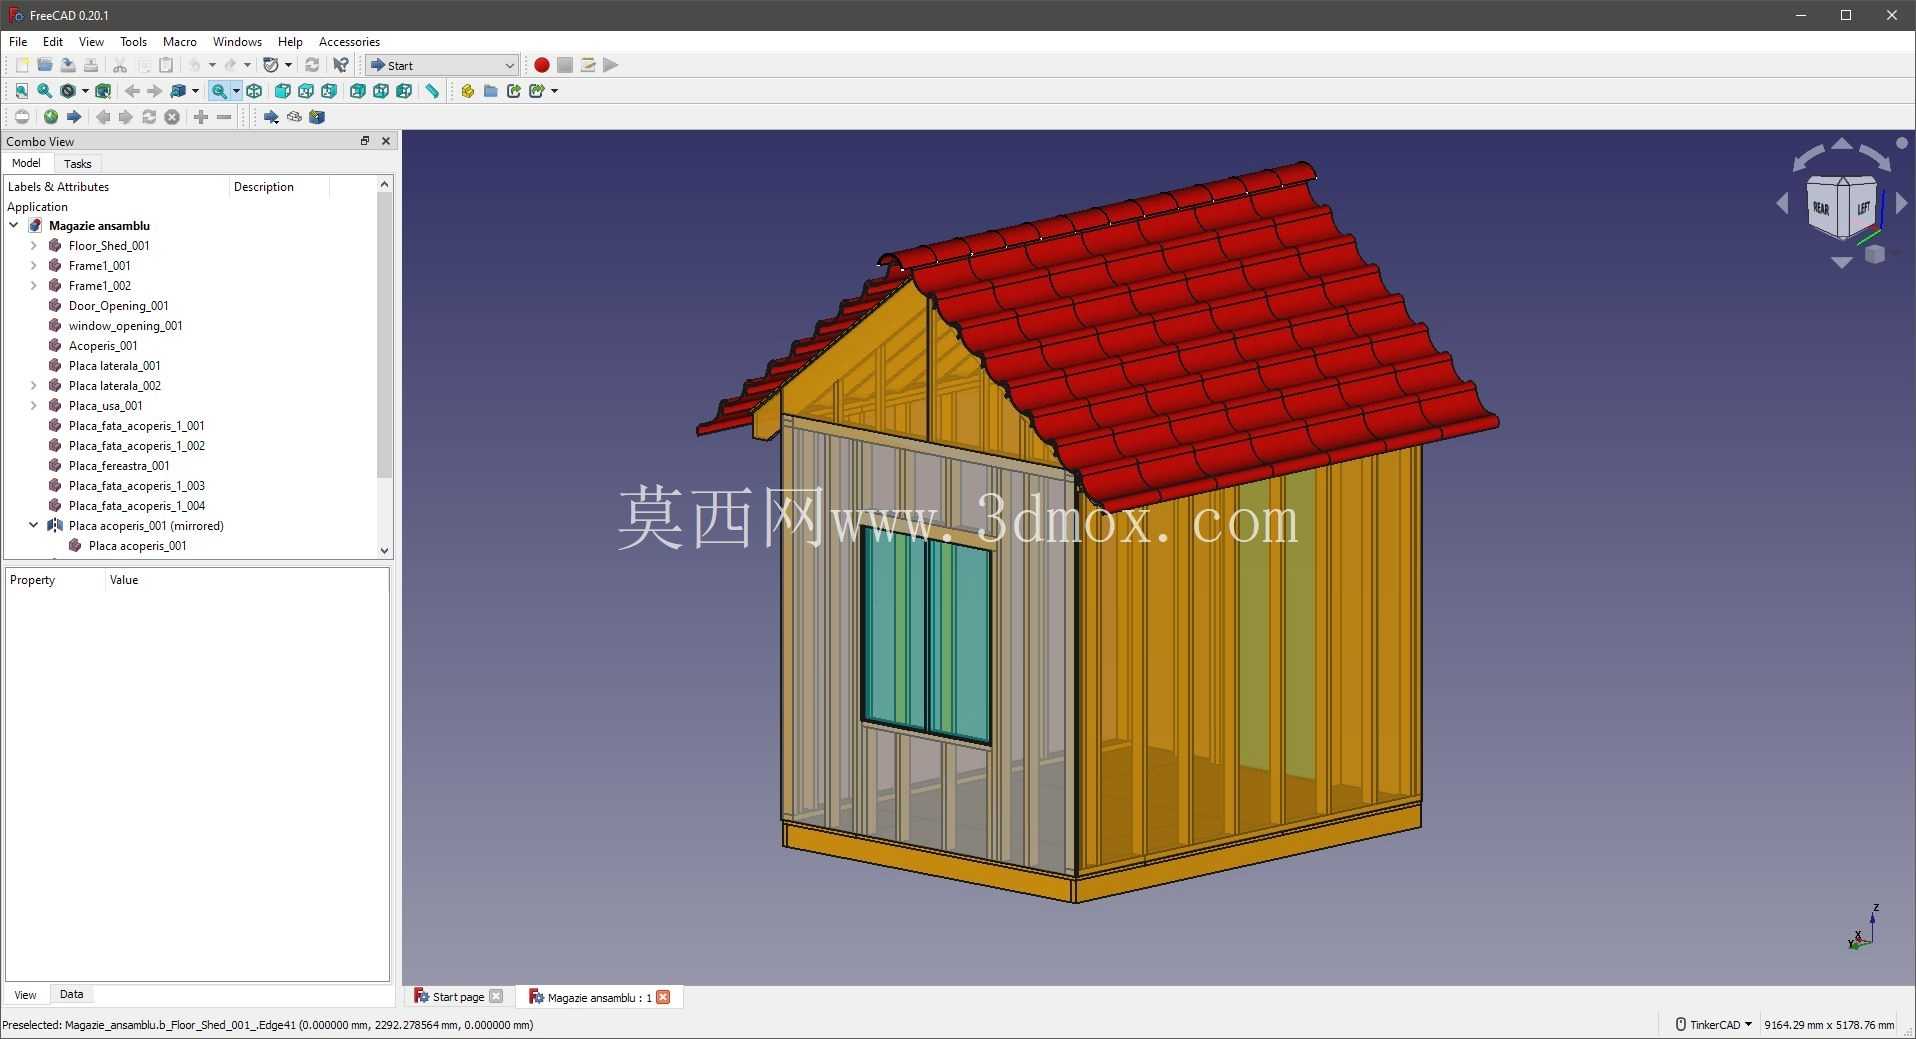
Task: Open the File menu
Action: 18,42
